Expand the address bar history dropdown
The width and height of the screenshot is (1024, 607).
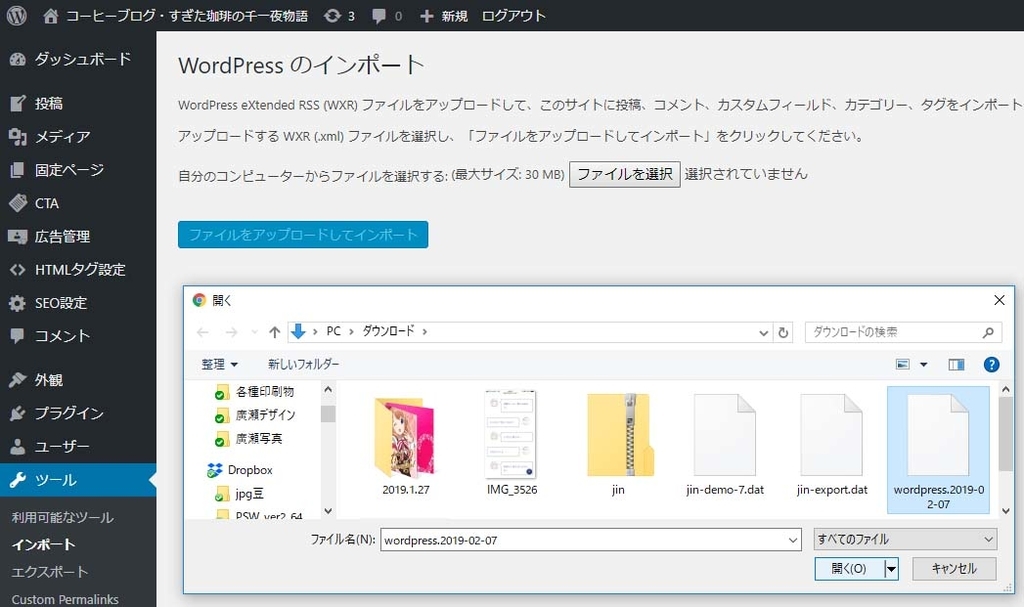(x=763, y=333)
